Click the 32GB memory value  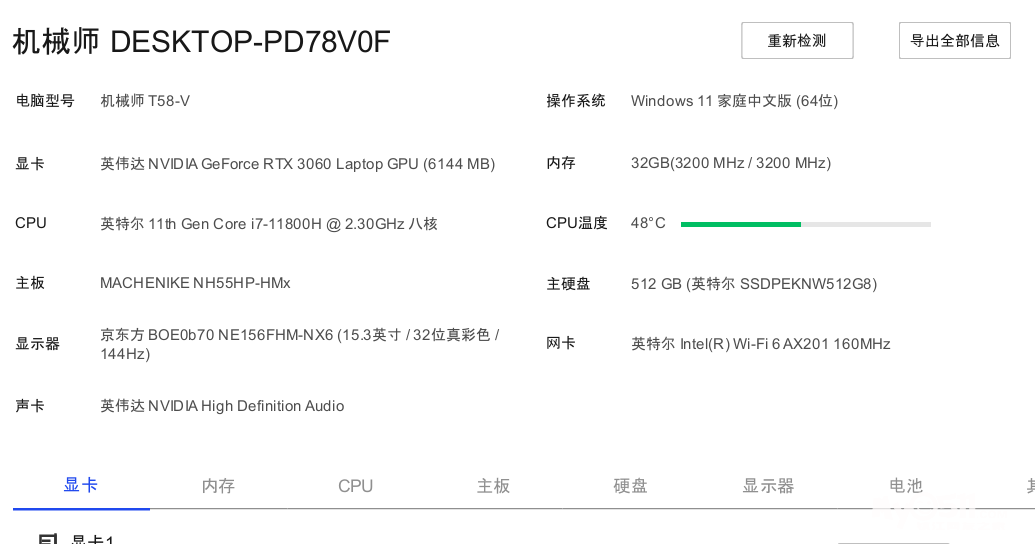tap(730, 163)
